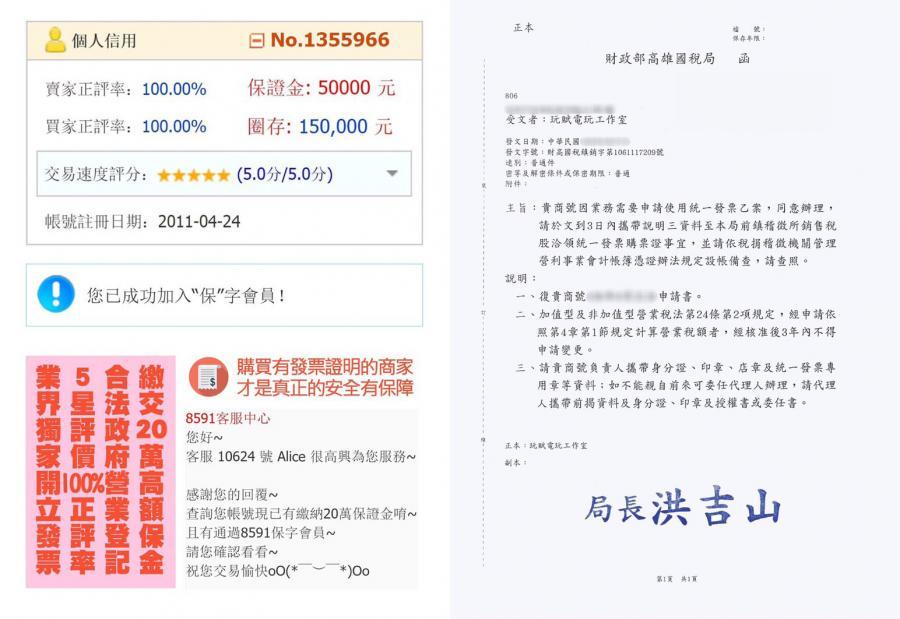
Task: Click the 帳號註冊日期 2011-04-24 line
Action: point(142,221)
